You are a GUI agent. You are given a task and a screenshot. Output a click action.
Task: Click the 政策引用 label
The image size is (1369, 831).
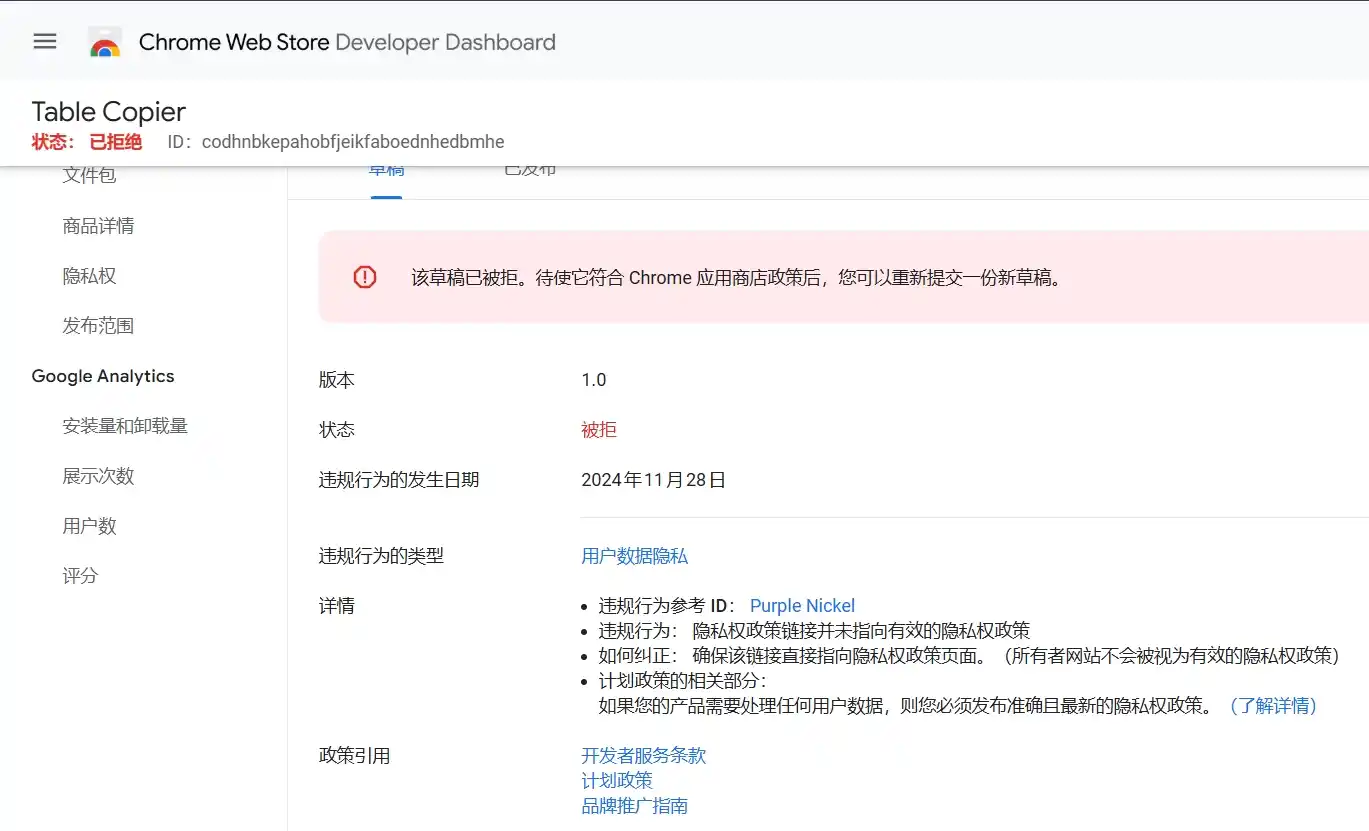click(x=355, y=756)
